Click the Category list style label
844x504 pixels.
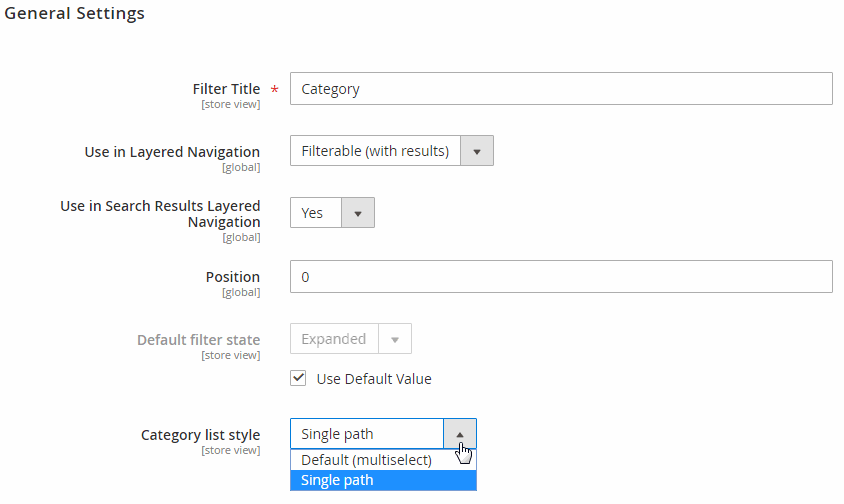pyautogui.click(x=200, y=435)
